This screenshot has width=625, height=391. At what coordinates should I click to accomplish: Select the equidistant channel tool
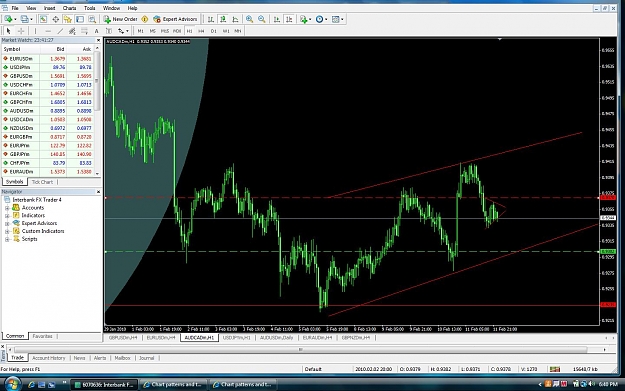tap(72, 31)
